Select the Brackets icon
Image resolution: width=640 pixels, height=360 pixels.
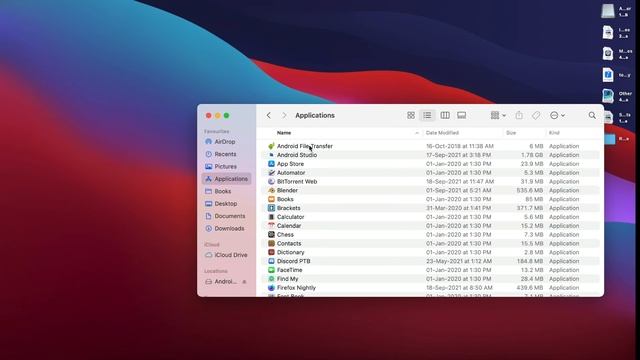[271, 208]
